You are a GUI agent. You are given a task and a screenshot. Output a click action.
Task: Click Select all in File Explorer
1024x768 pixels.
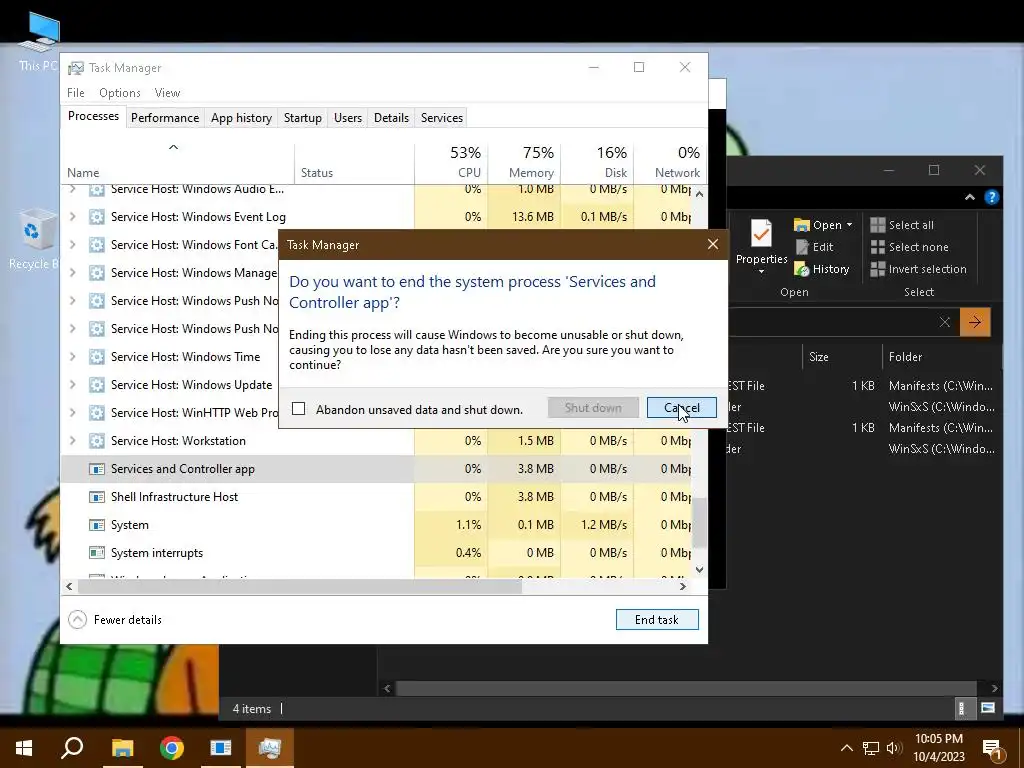pyautogui.click(x=902, y=225)
